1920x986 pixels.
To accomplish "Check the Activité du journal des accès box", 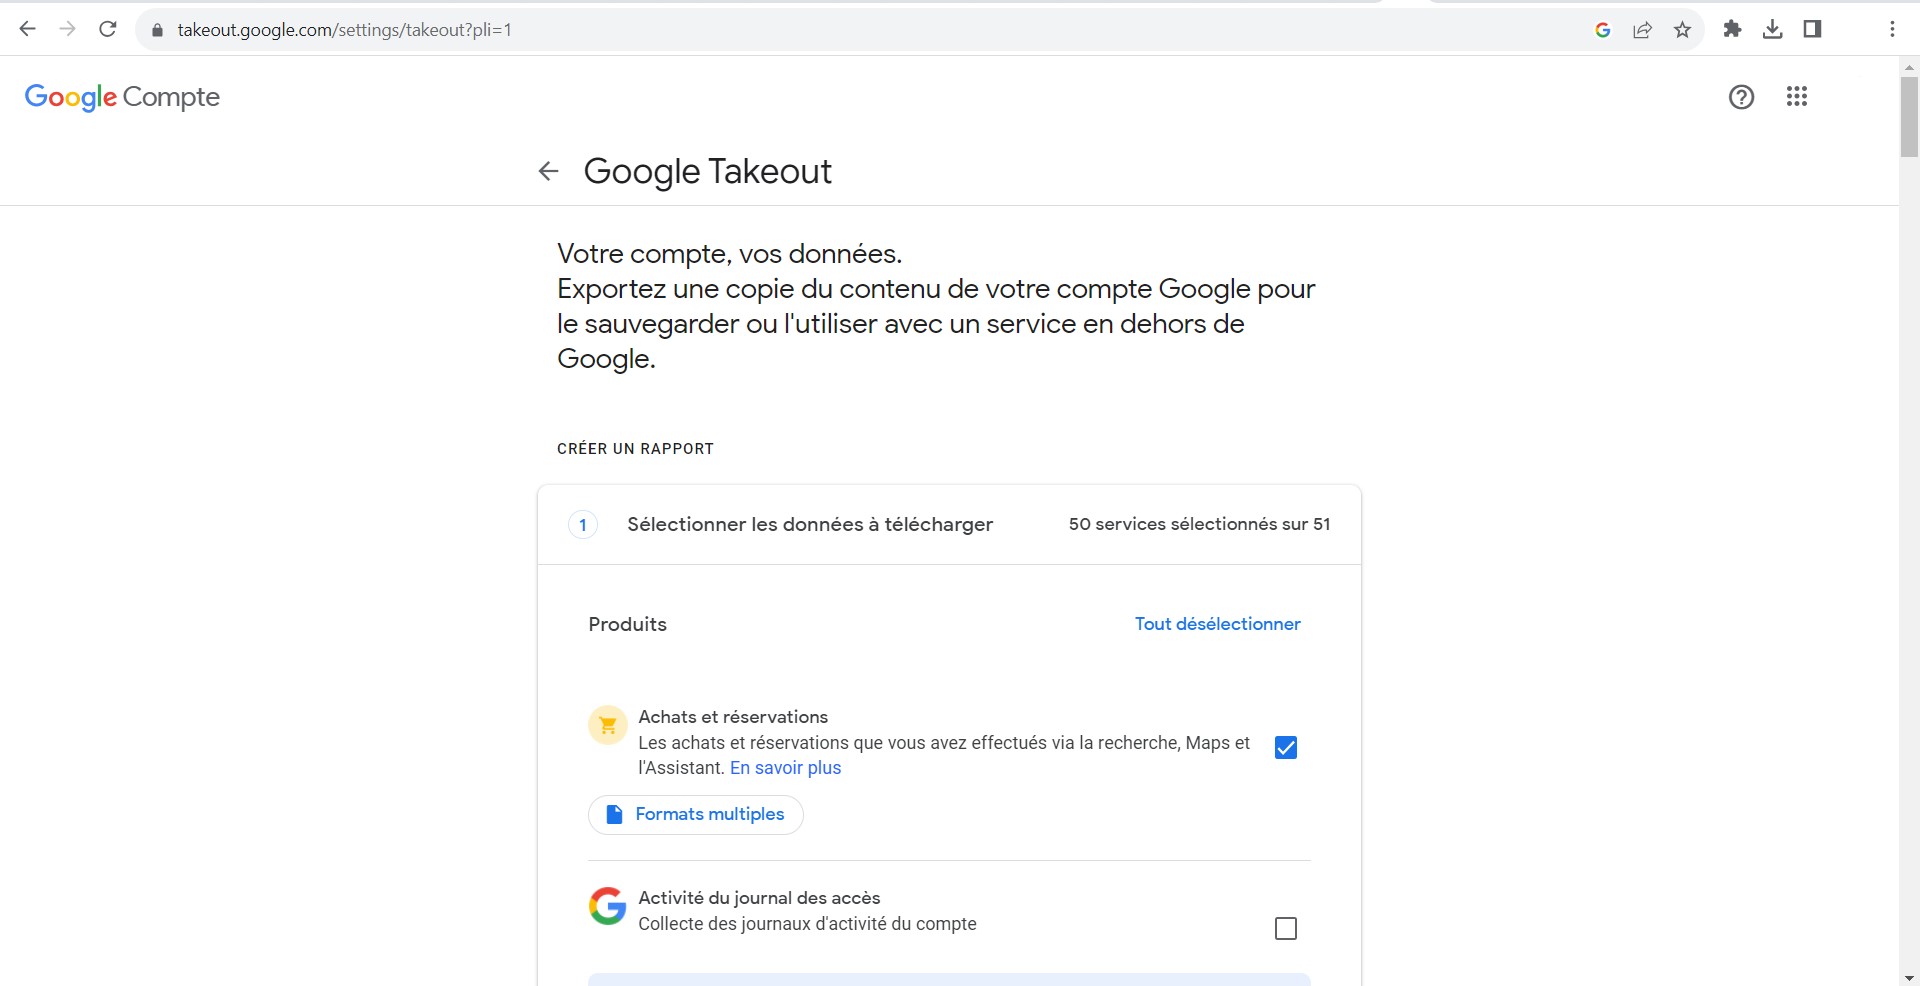I will coord(1286,929).
